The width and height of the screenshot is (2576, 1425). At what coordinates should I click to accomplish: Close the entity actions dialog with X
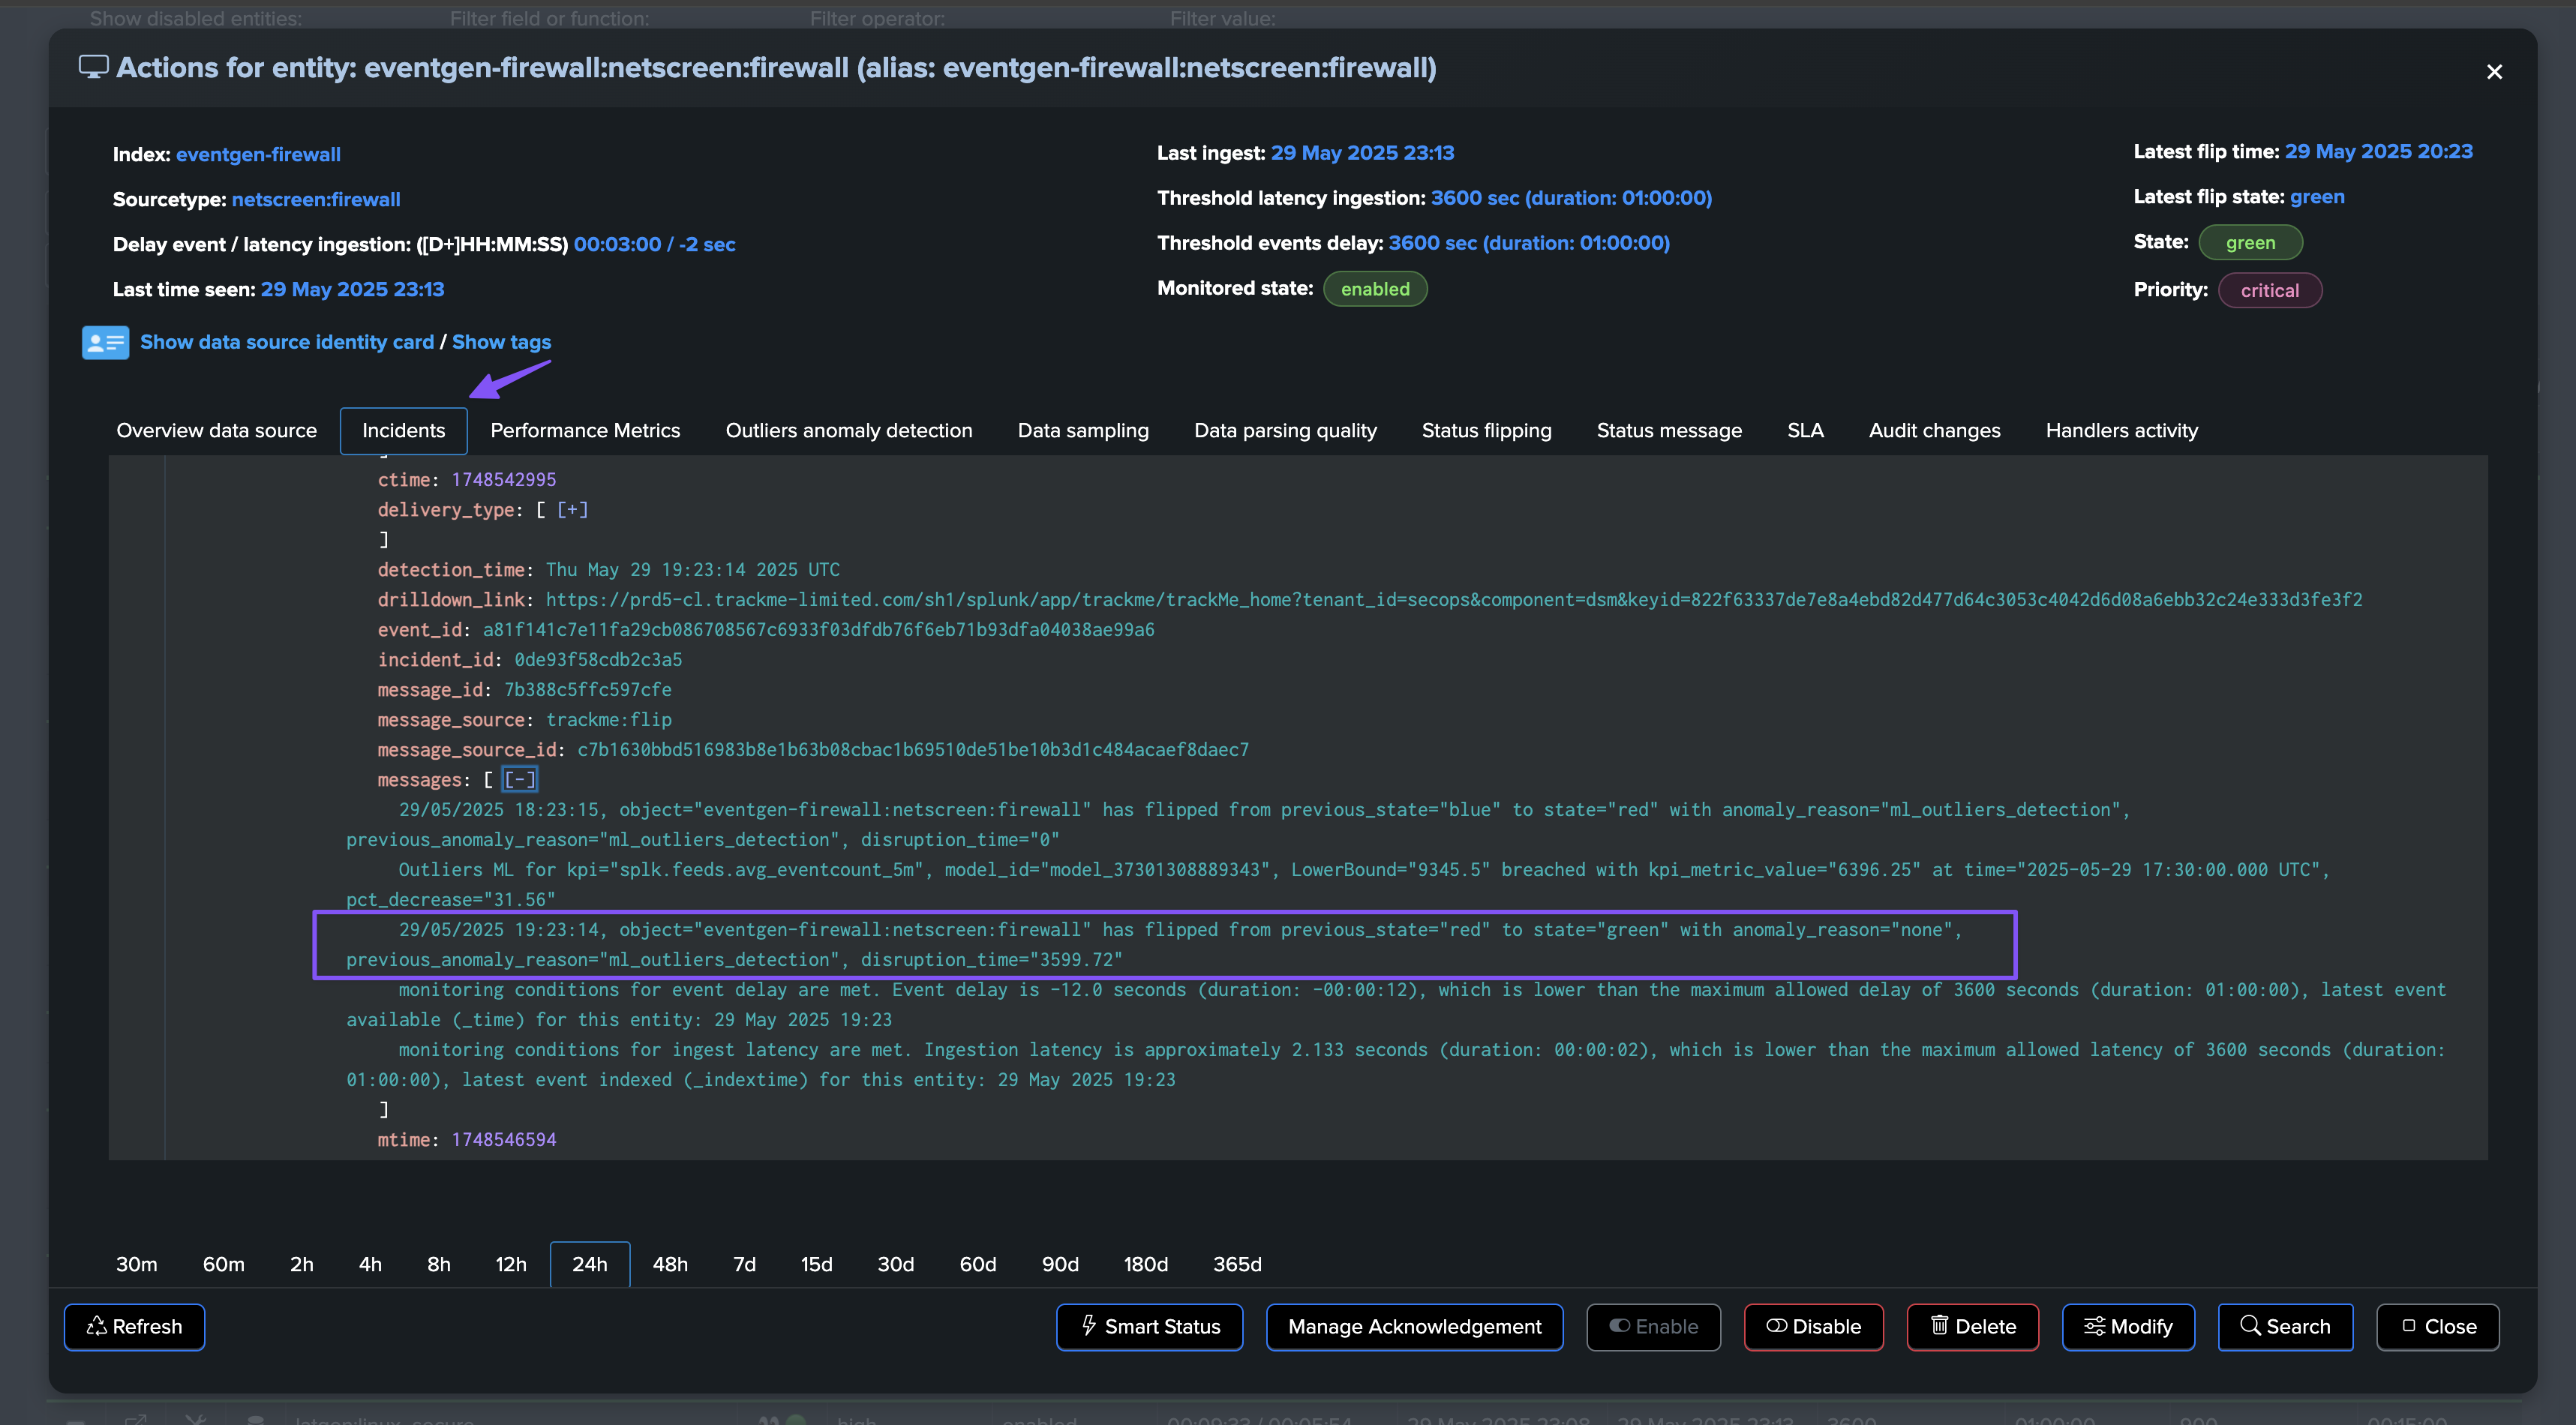click(2493, 72)
